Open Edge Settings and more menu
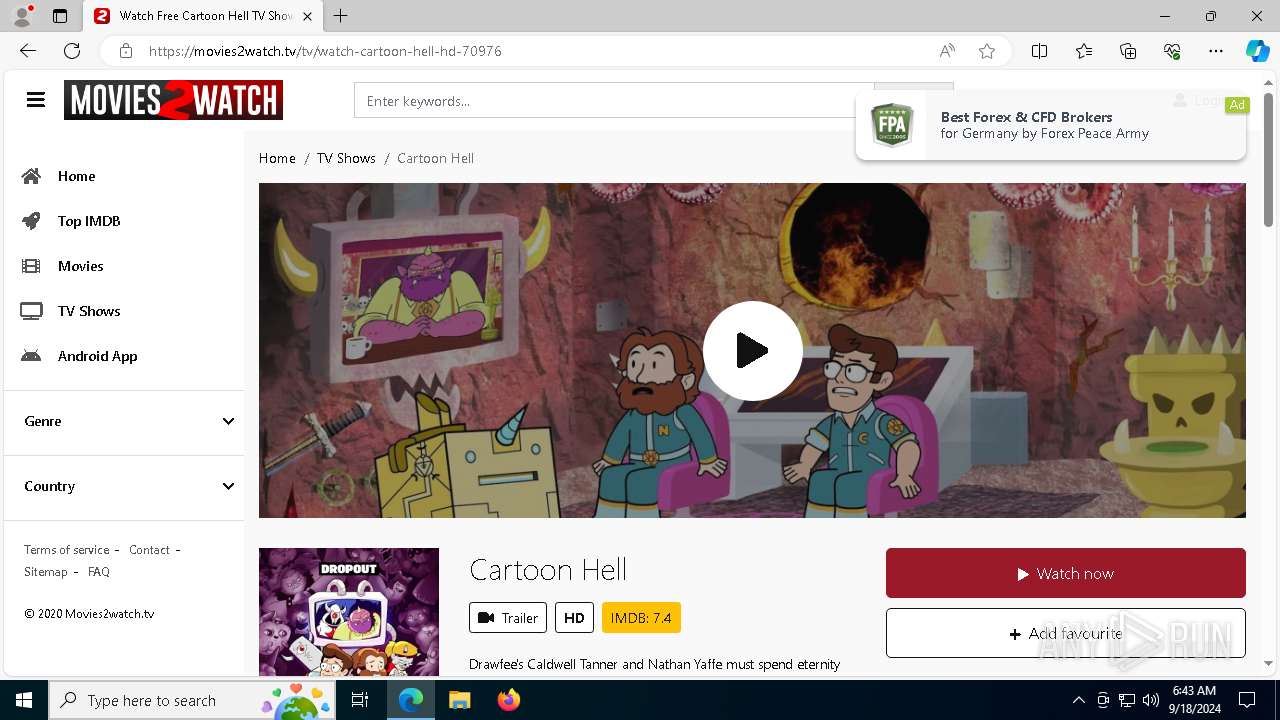 1216,51
